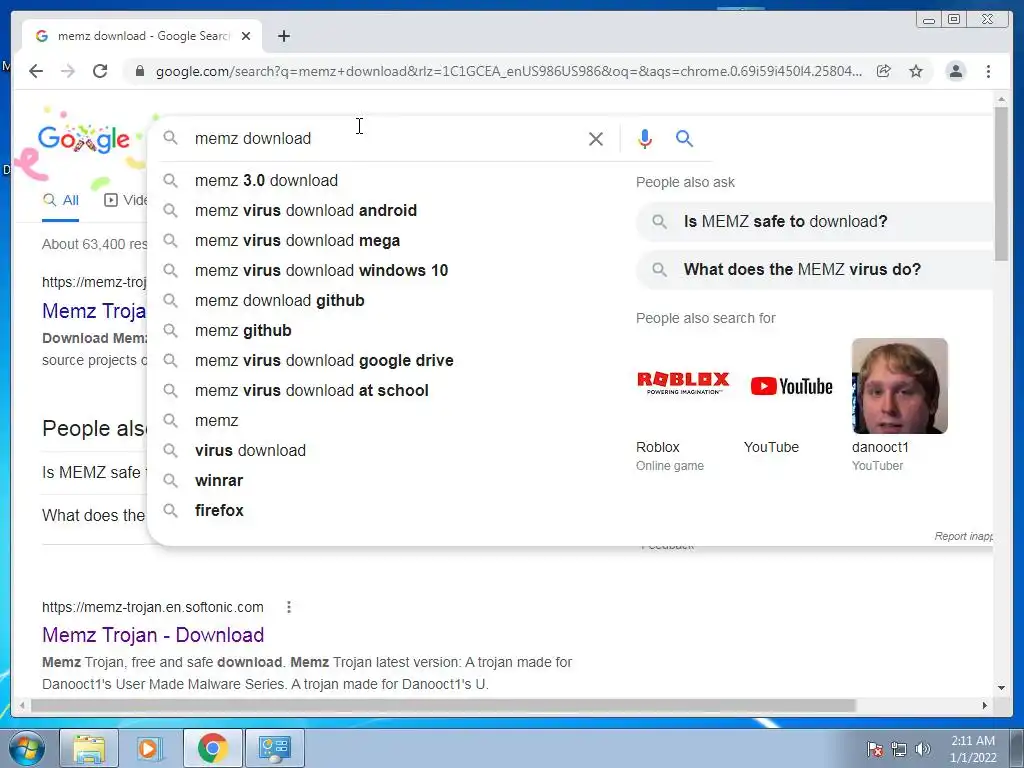The width and height of the screenshot is (1024, 768).
Task: Pick the memz github suggestion
Action: [243, 330]
